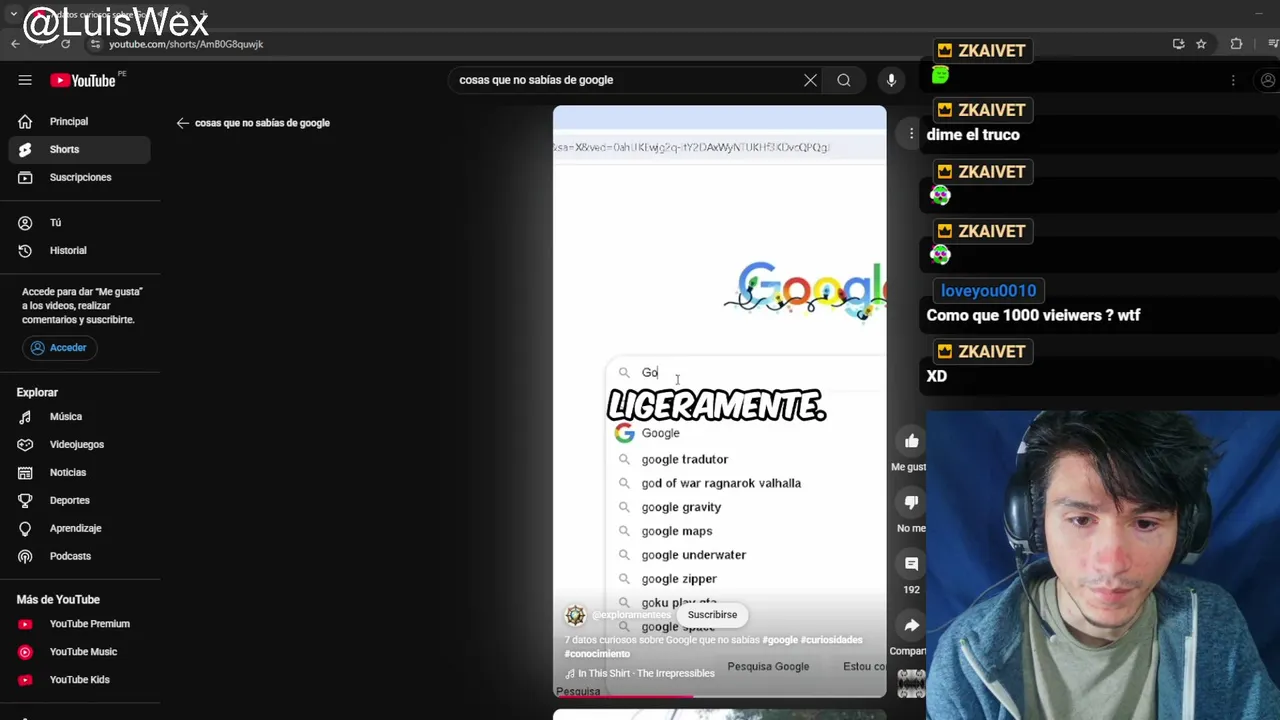Open the #conocimiento hashtag
The image size is (1280, 720).
coord(597,654)
